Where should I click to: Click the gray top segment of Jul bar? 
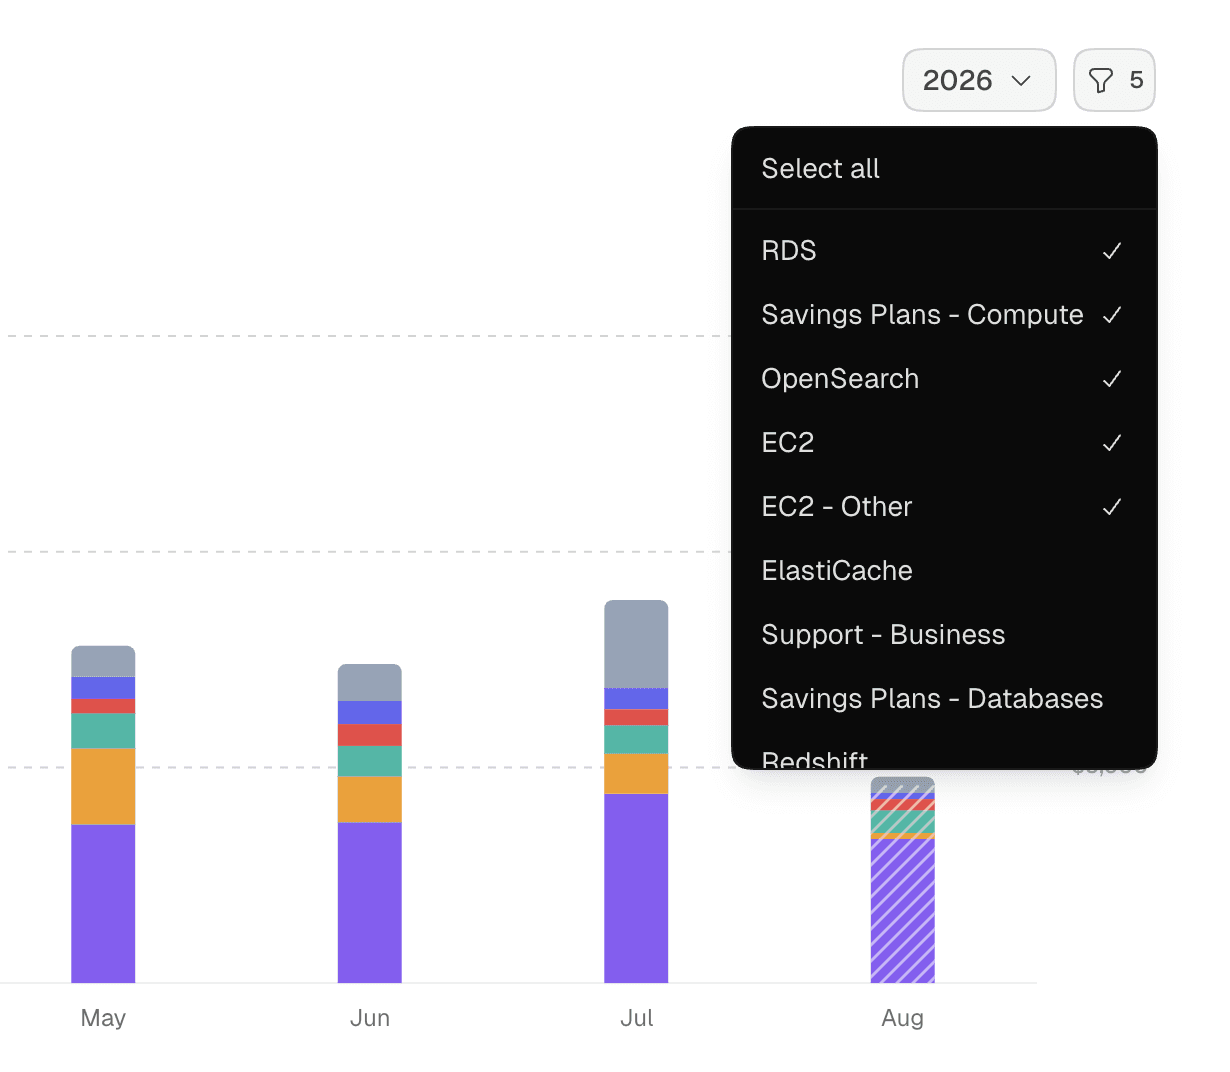pyautogui.click(x=636, y=644)
